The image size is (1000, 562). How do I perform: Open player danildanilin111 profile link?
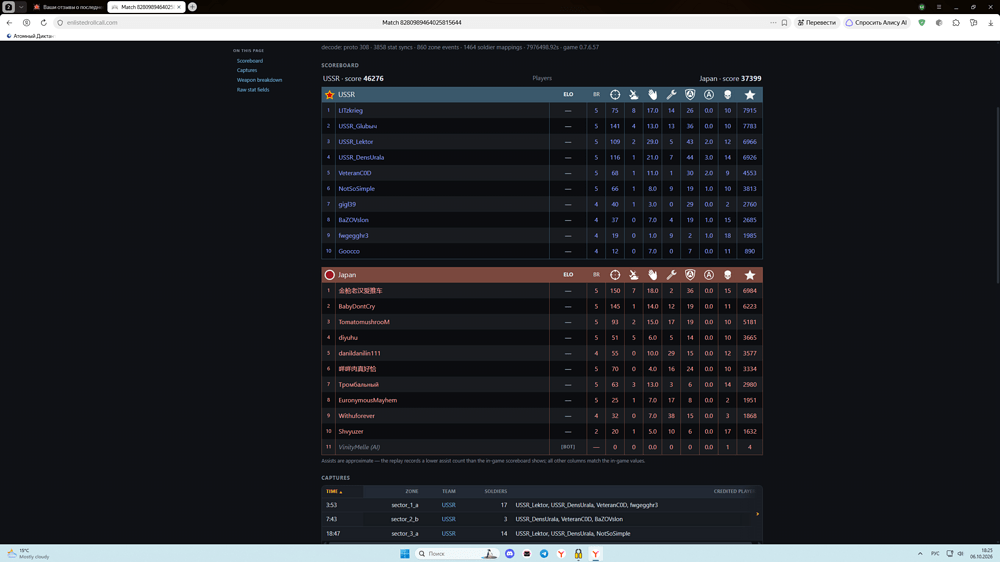click(359, 353)
